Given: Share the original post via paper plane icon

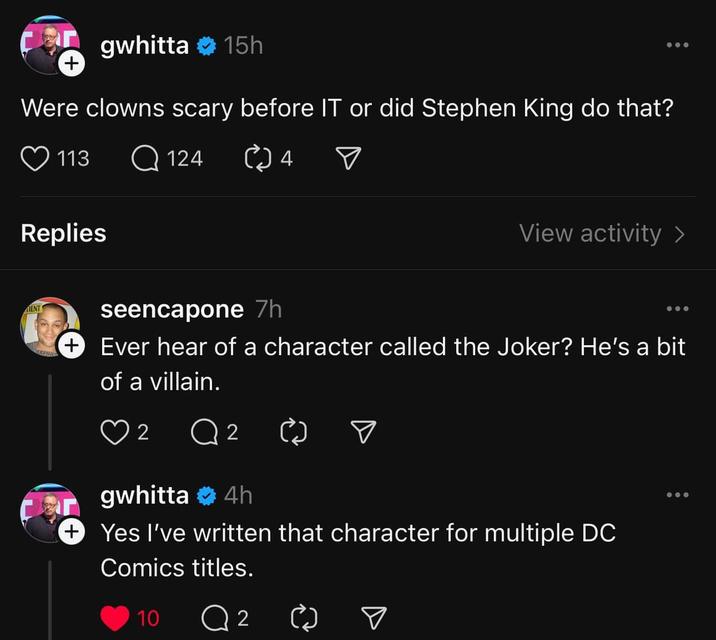Looking at the screenshot, I should tap(347, 158).
